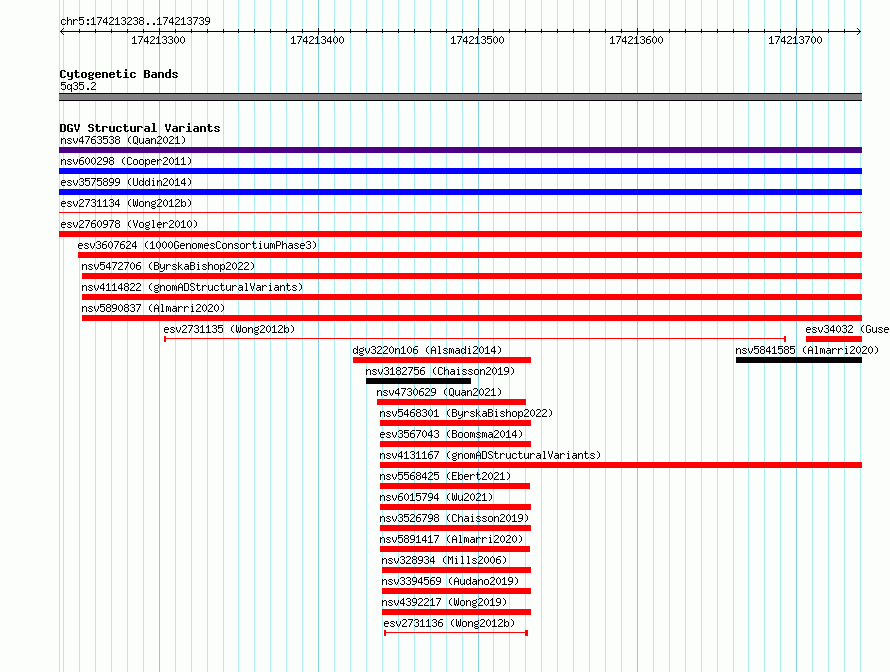Click nsv4730629 (Quan2021) label
Viewport: 890px width, 672px height.
(439, 392)
